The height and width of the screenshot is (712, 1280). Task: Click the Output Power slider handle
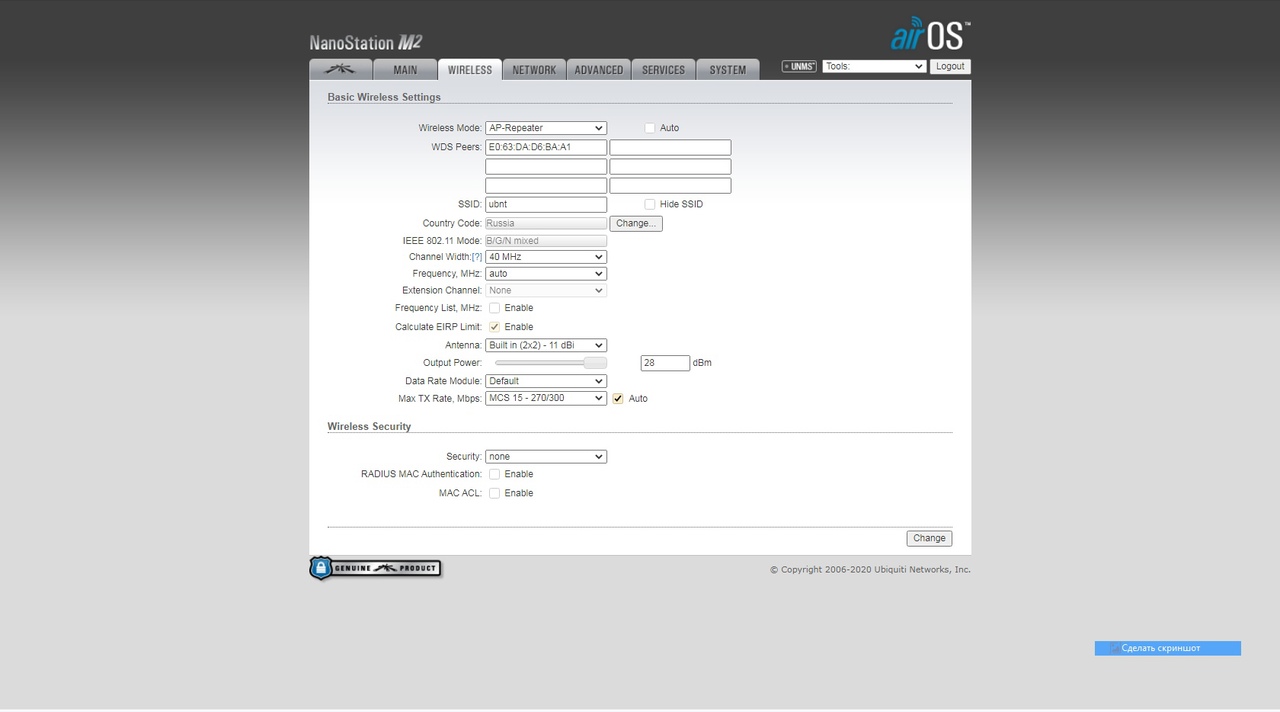pos(595,363)
